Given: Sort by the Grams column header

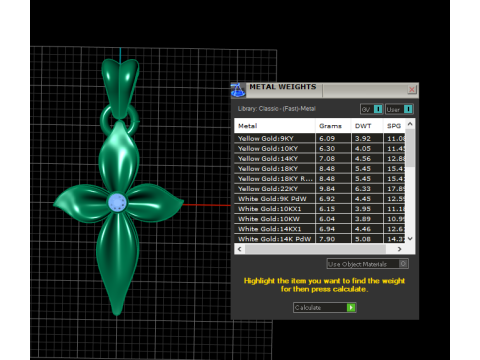Looking at the screenshot, I should (333, 126).
